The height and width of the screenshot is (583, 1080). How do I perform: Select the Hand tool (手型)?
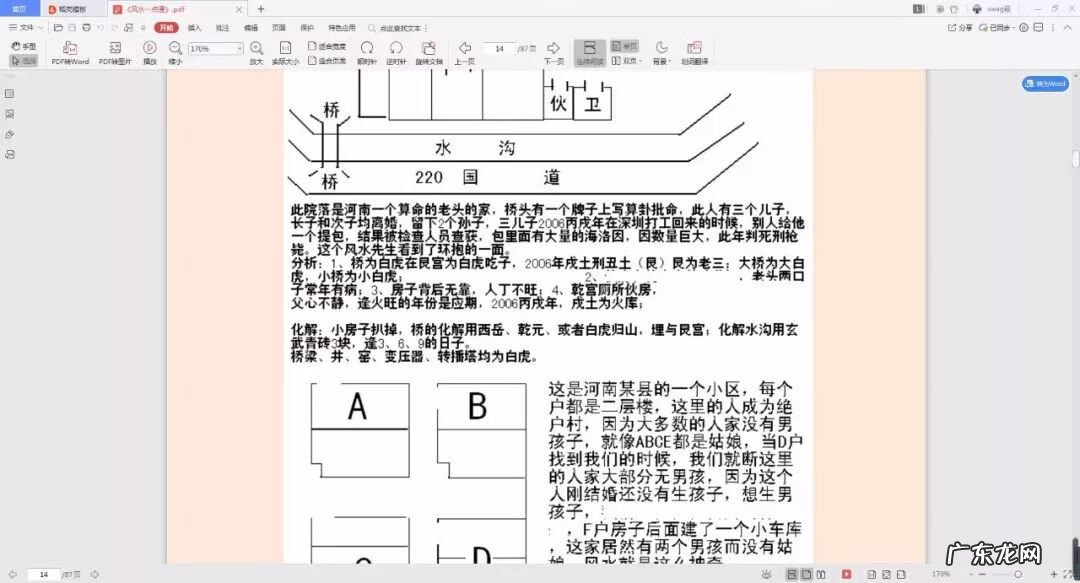coord(23,46)
